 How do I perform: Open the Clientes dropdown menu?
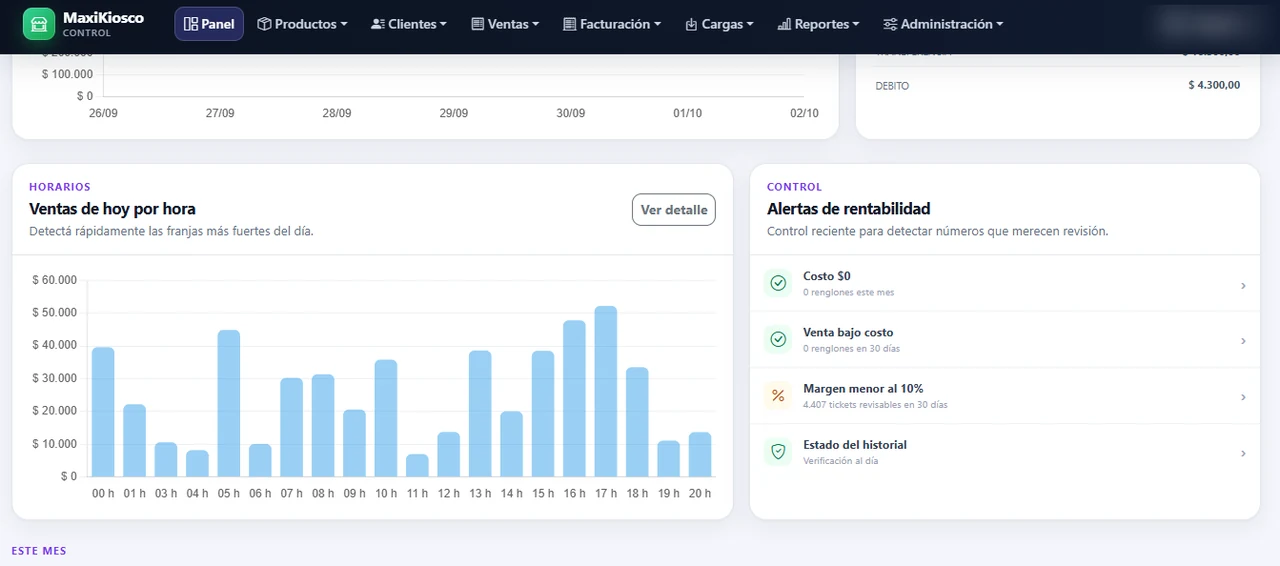(408, 24)
